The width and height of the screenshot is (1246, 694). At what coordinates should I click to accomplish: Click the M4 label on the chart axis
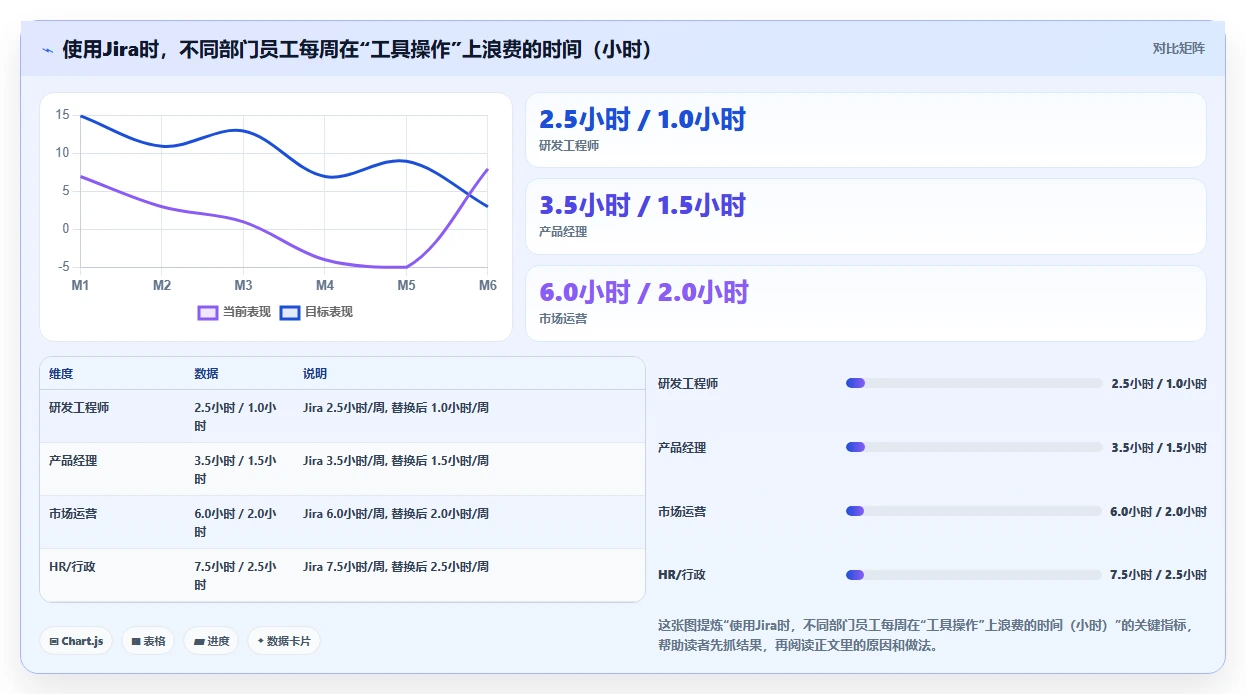coord(325,285)
